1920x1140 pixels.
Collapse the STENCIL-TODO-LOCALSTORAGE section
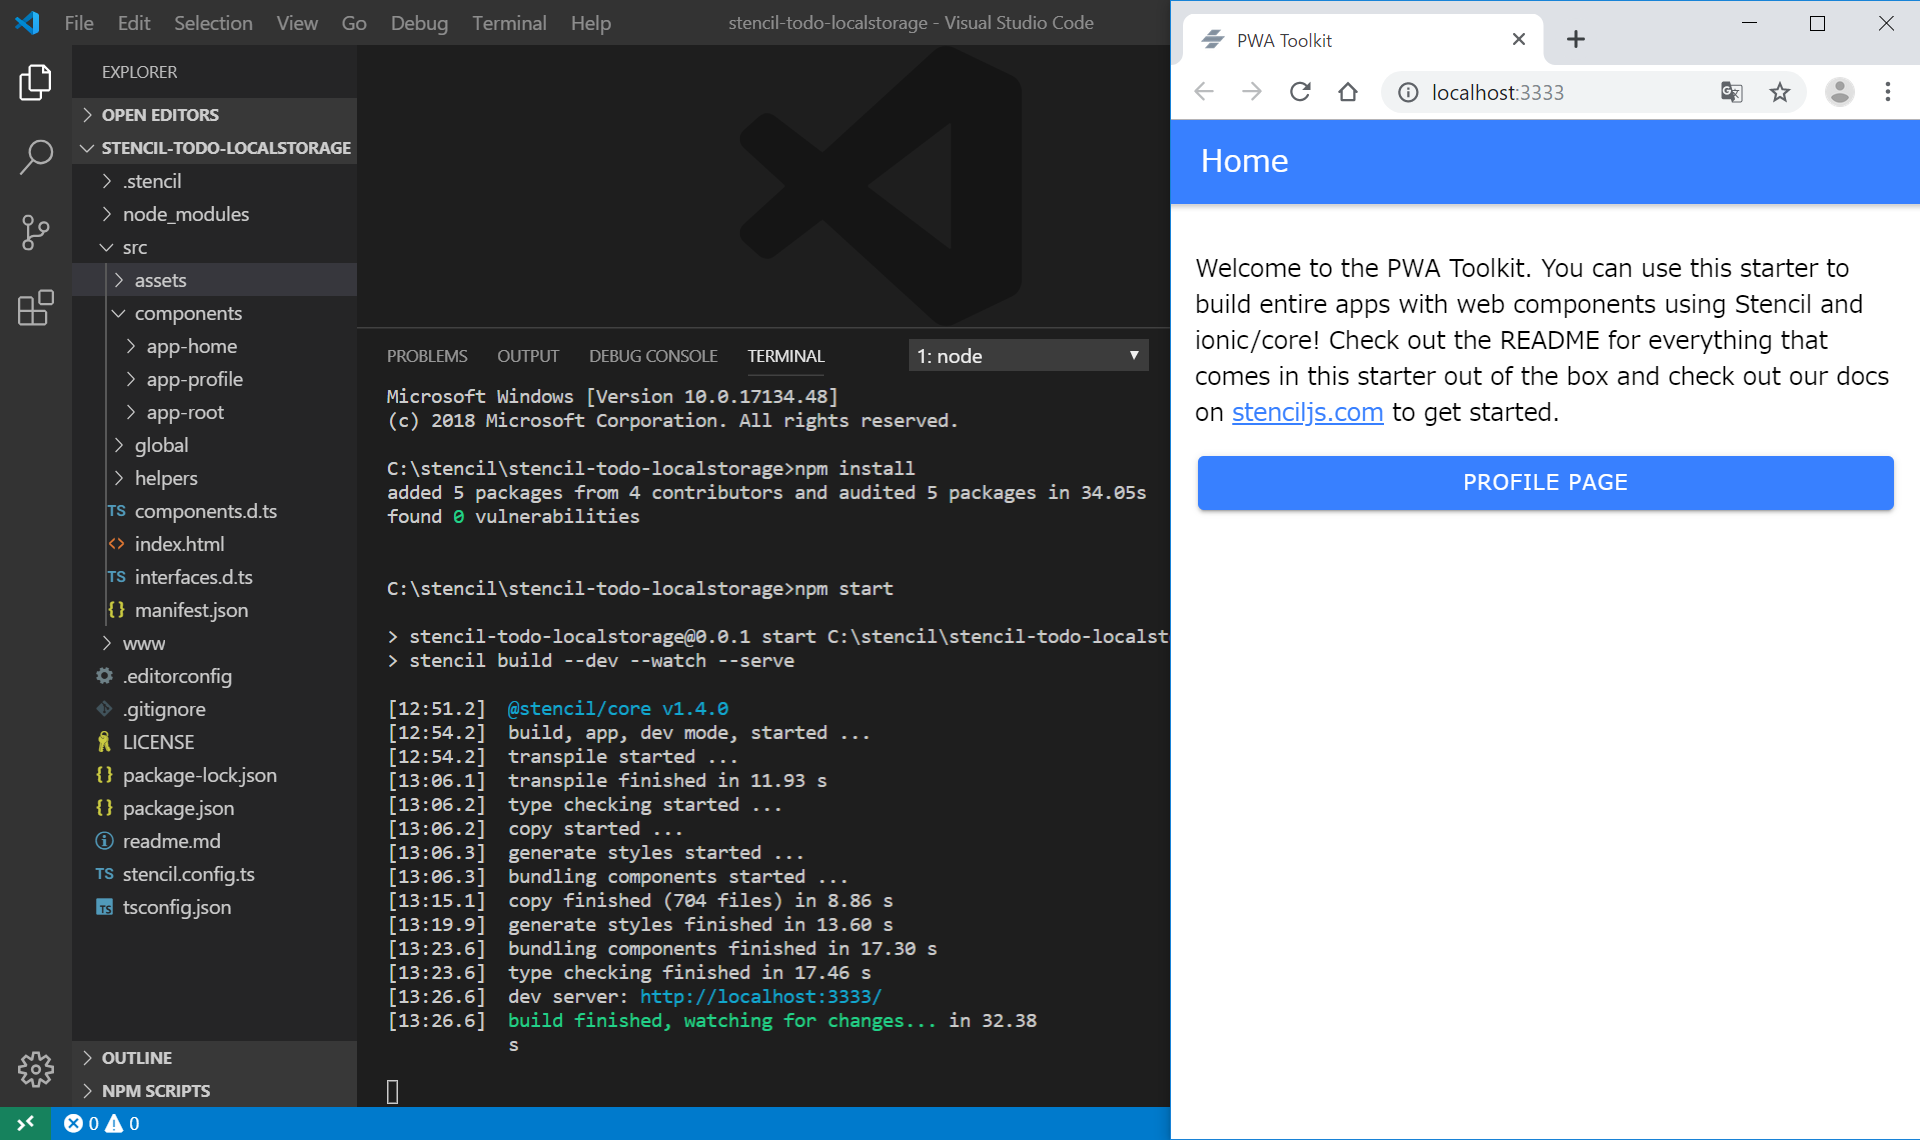(x=214, y=147)
